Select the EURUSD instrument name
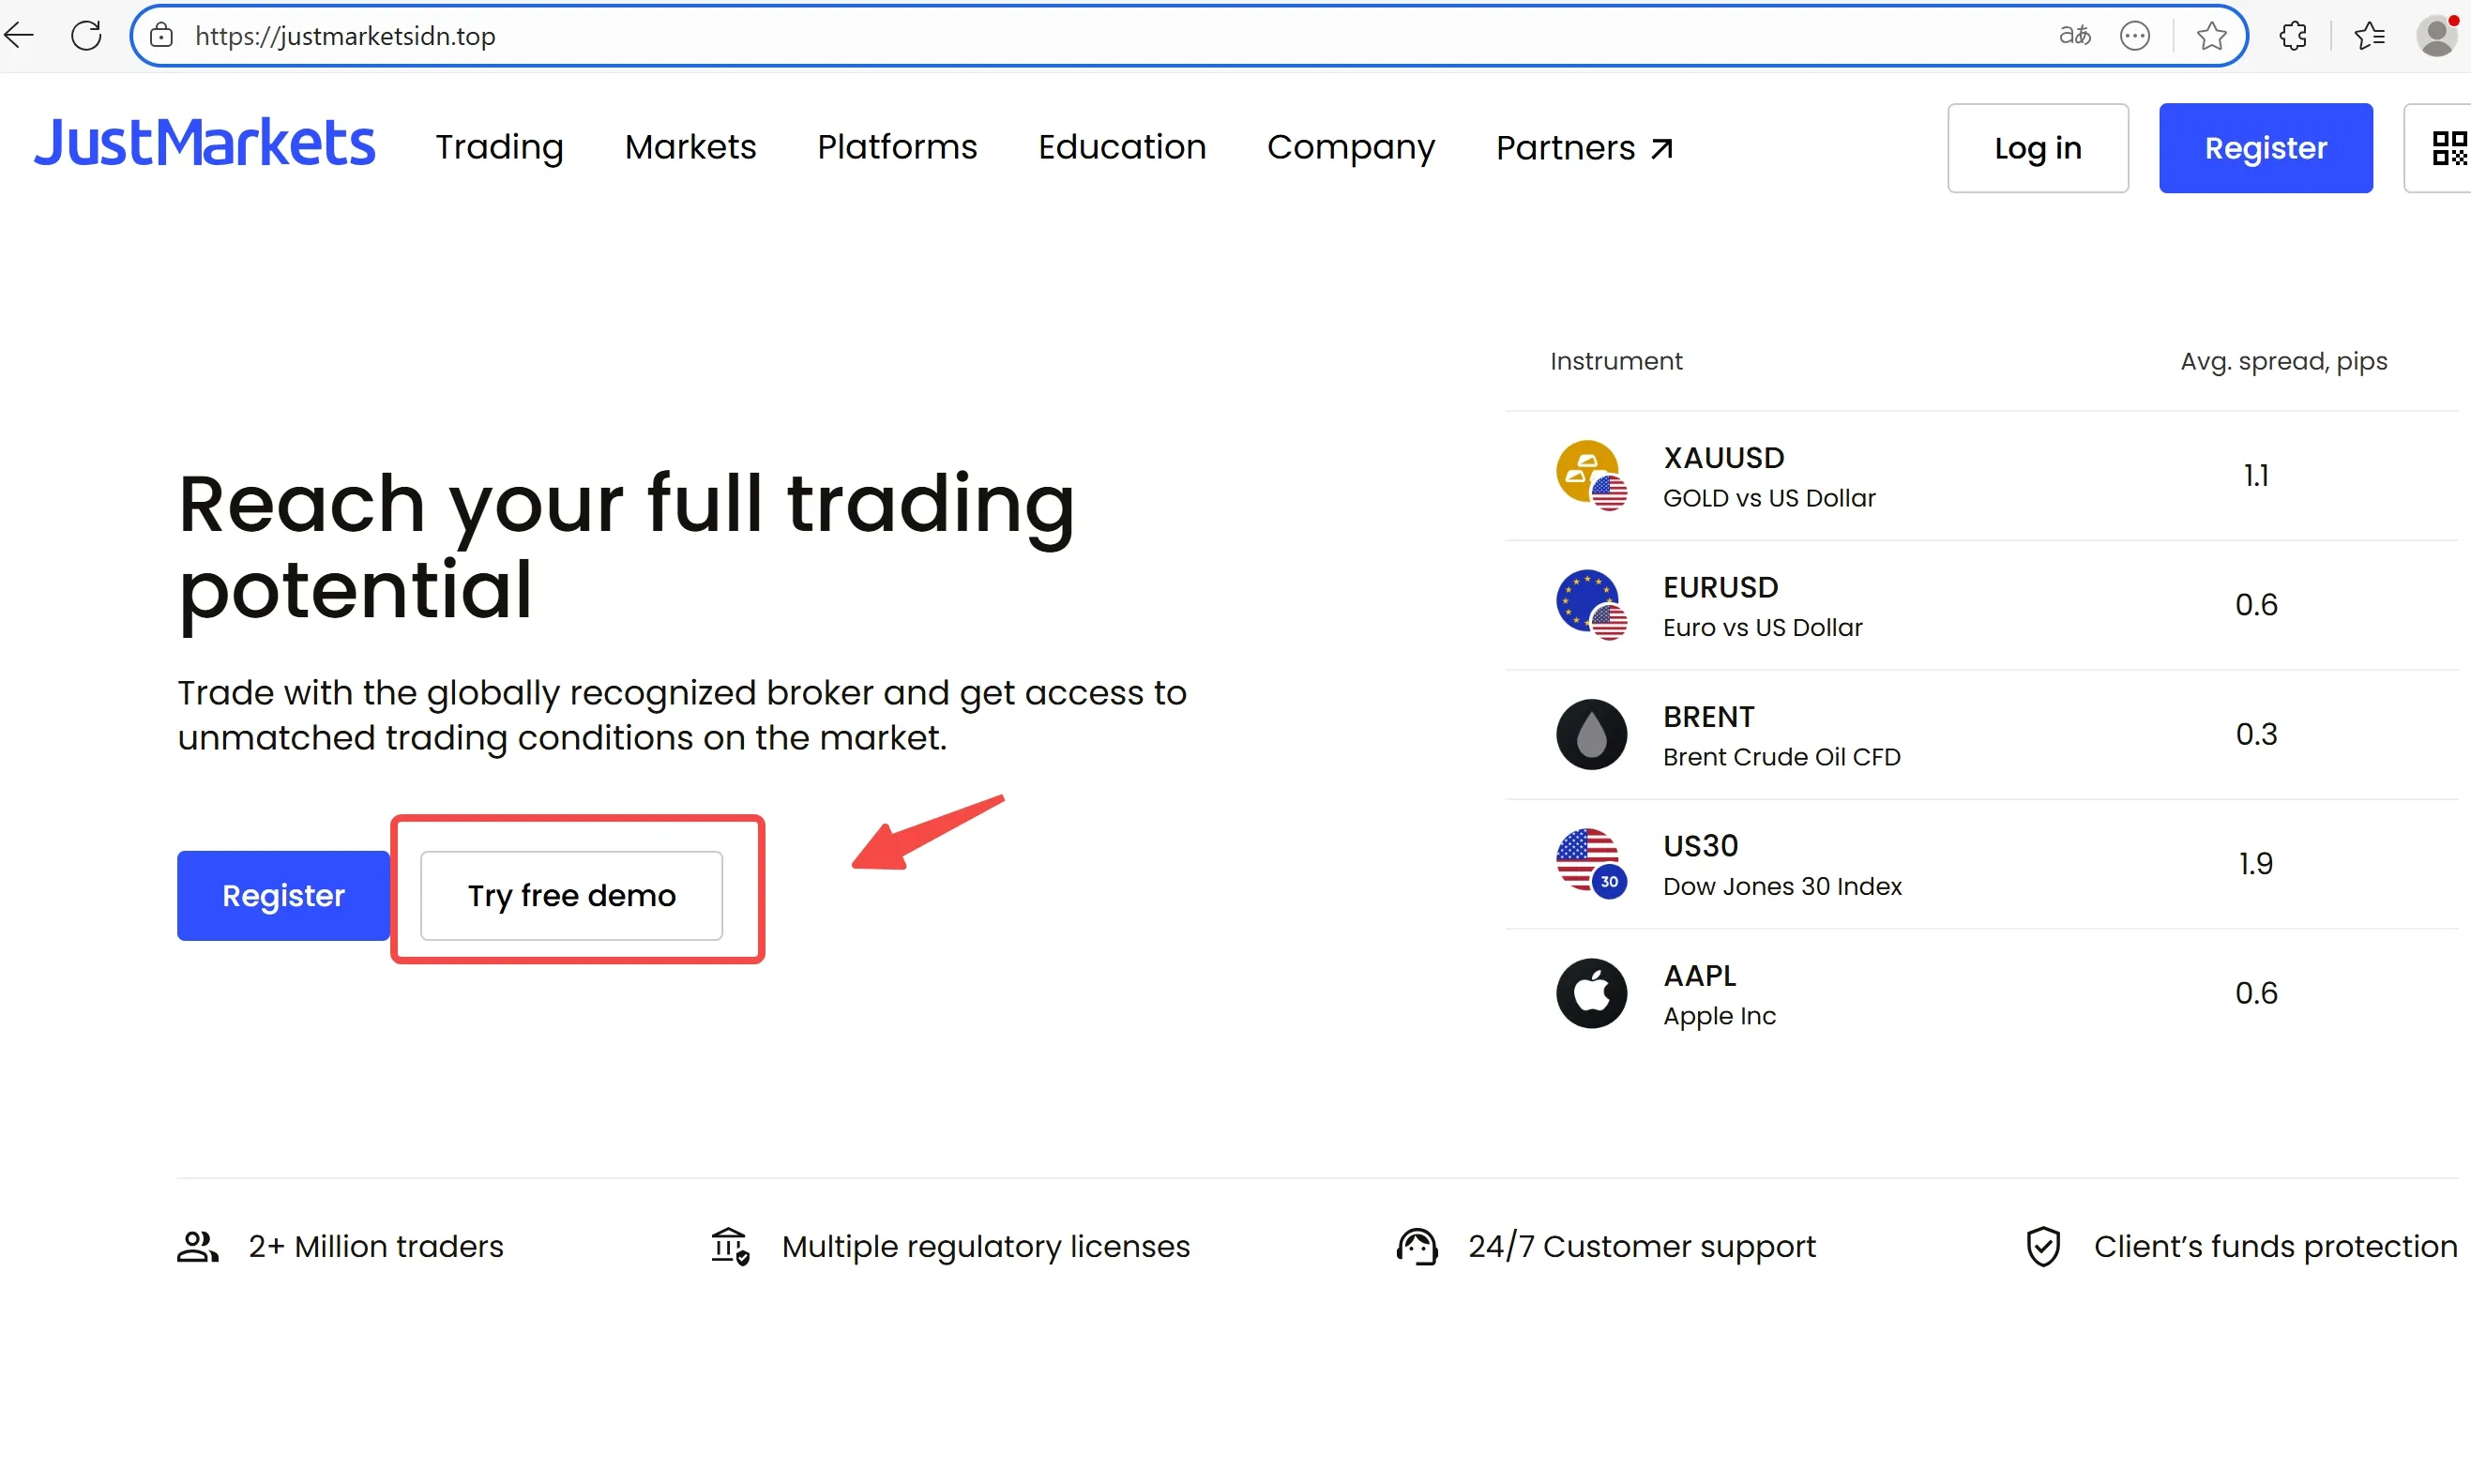Viewport: 2471px width, 1484px height. click(x=1720, y=587)
